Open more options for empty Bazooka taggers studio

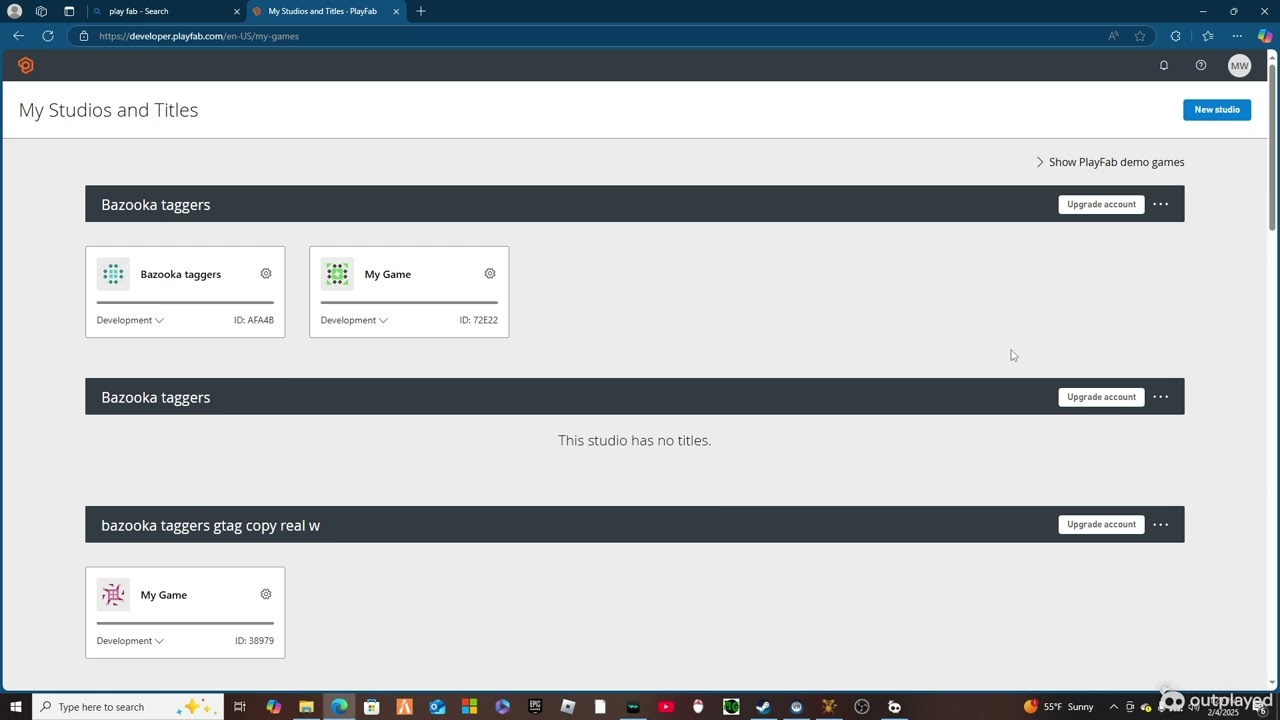(1161, 397)
